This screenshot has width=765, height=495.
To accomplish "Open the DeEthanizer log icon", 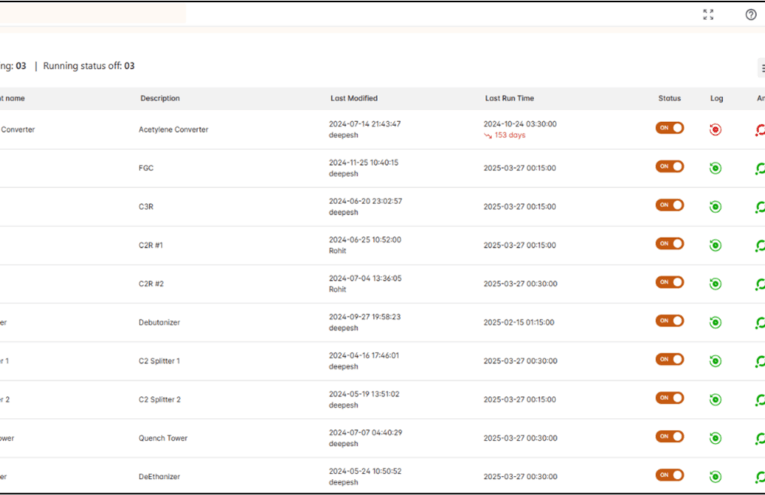I will coord(715,477).
